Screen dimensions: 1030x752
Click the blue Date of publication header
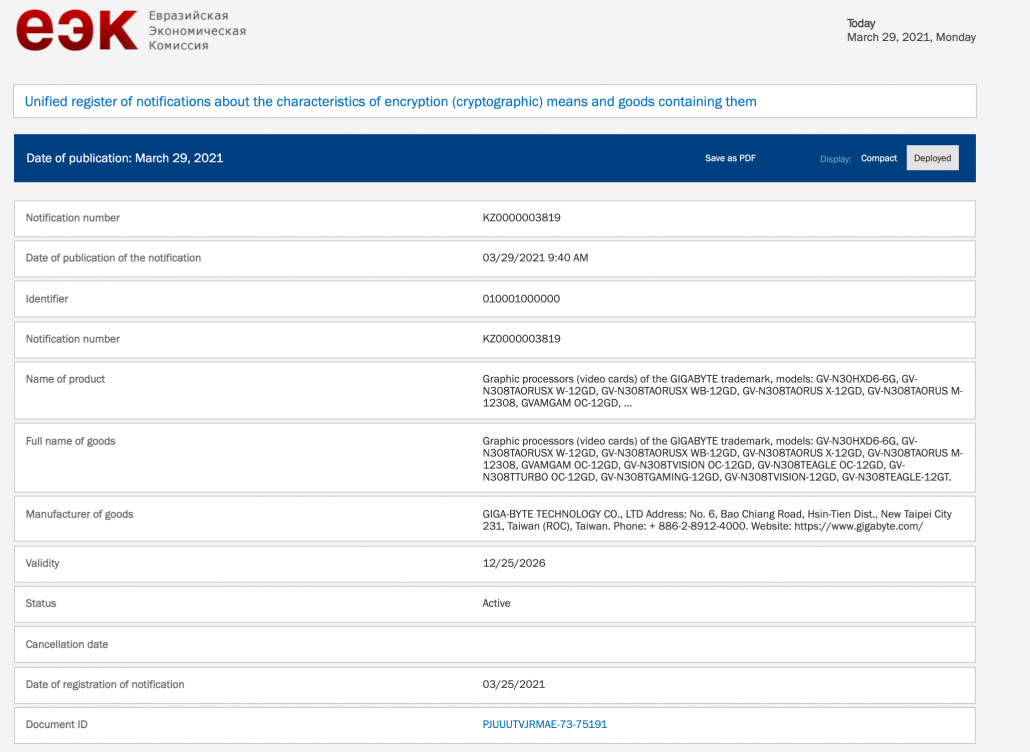125,158
